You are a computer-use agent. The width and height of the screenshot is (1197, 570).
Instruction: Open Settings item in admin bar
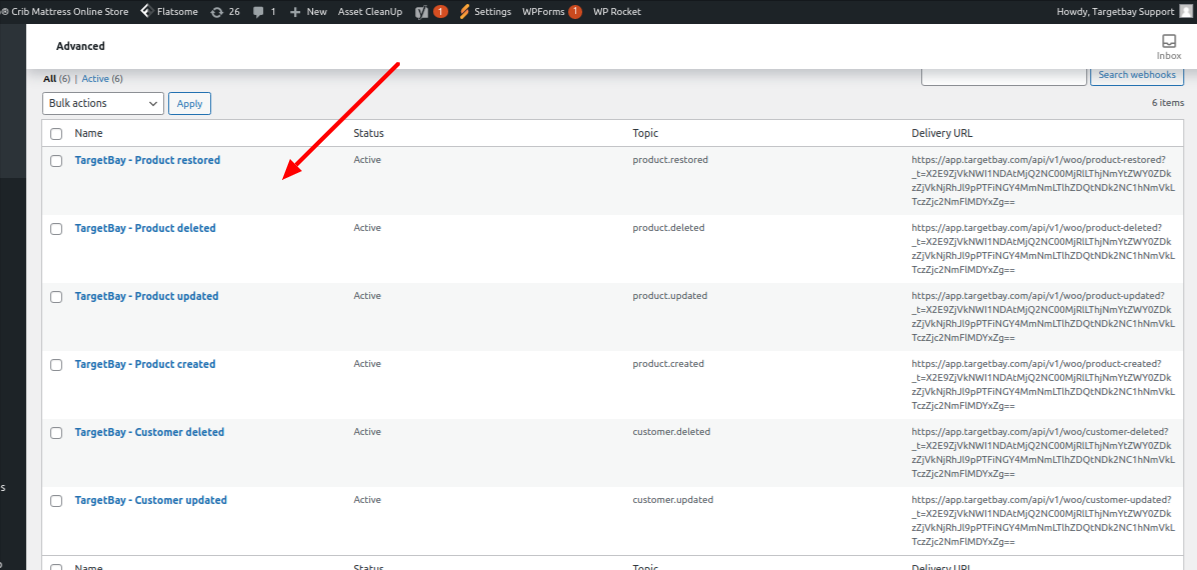[x=492, y=11]
